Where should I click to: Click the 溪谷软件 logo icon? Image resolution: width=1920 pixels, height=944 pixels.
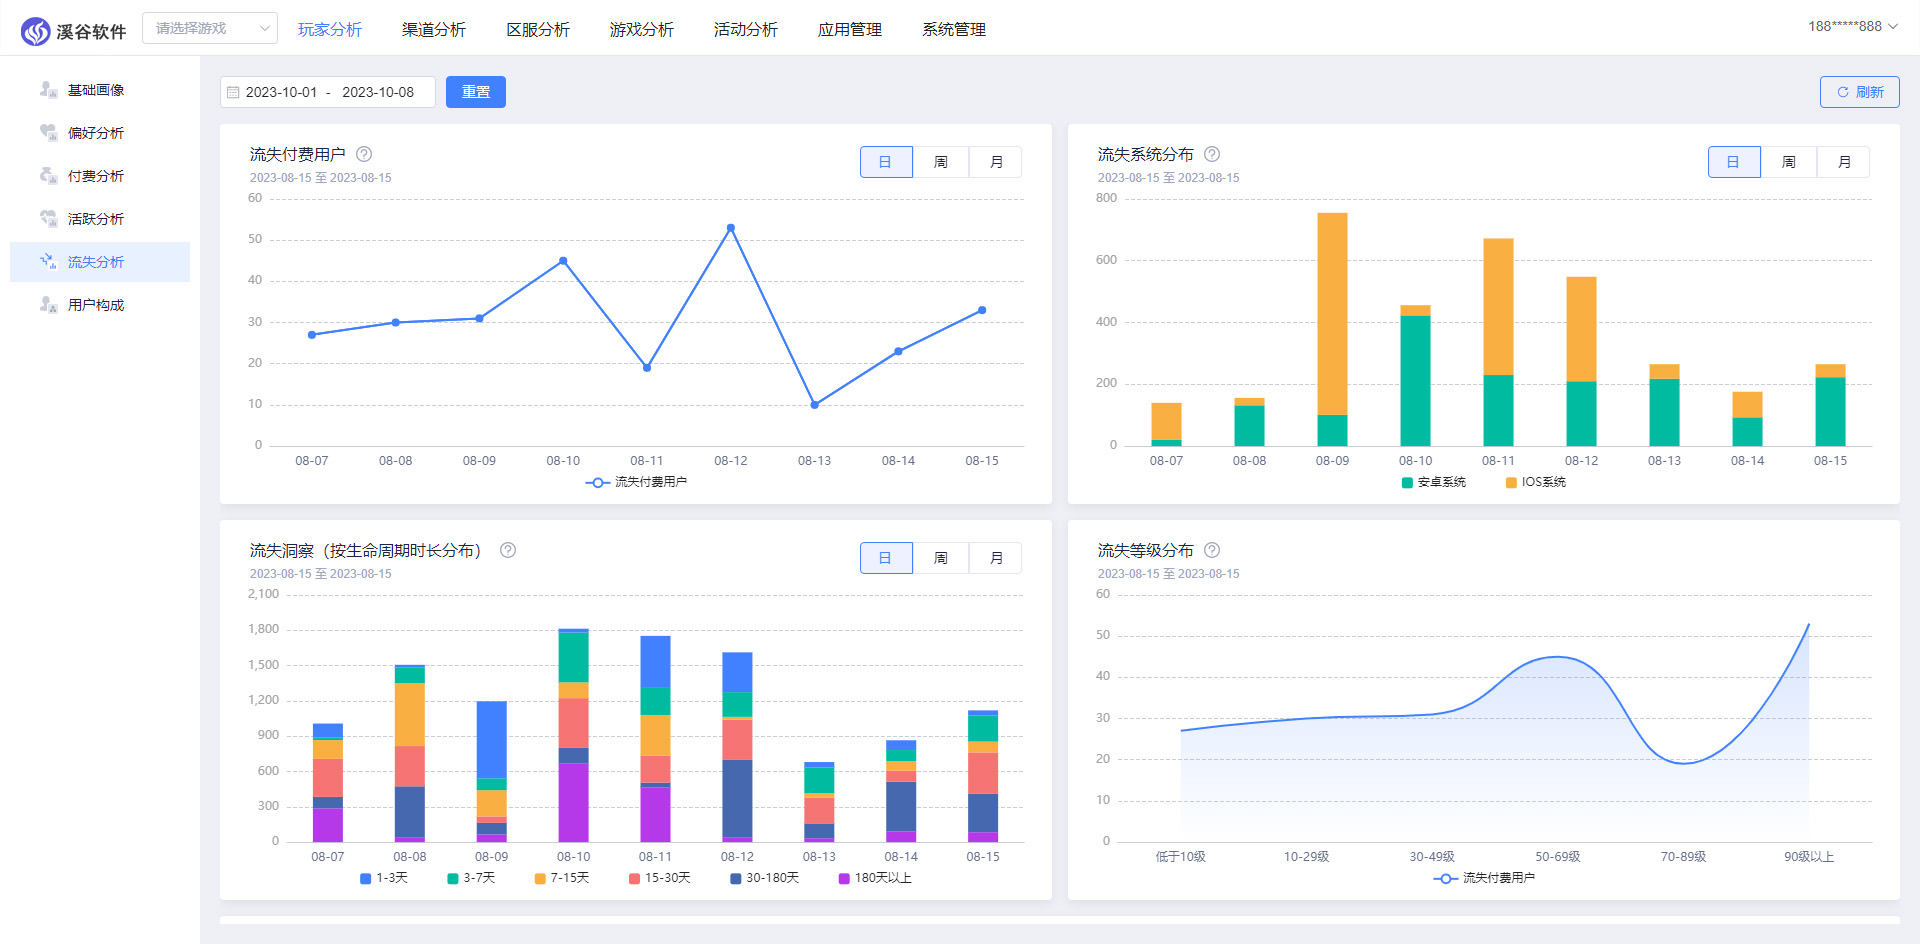click(x=36, y=31)
